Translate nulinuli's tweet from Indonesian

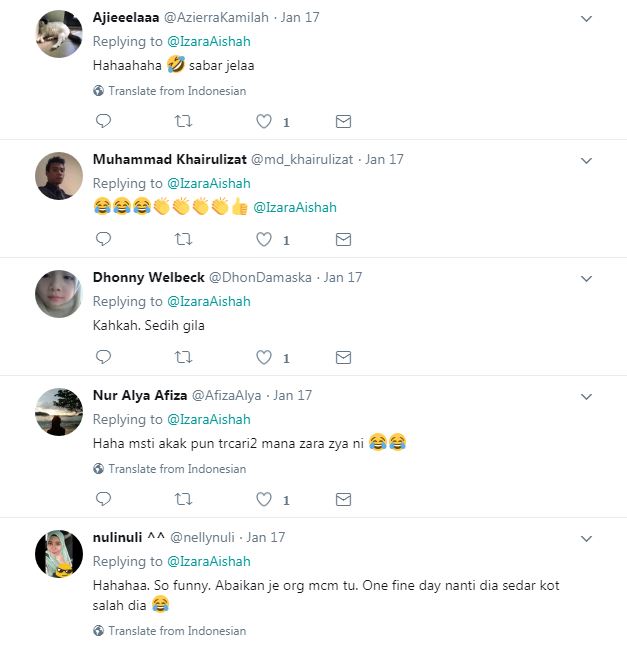pyautogui.click(x=176, y=631)
